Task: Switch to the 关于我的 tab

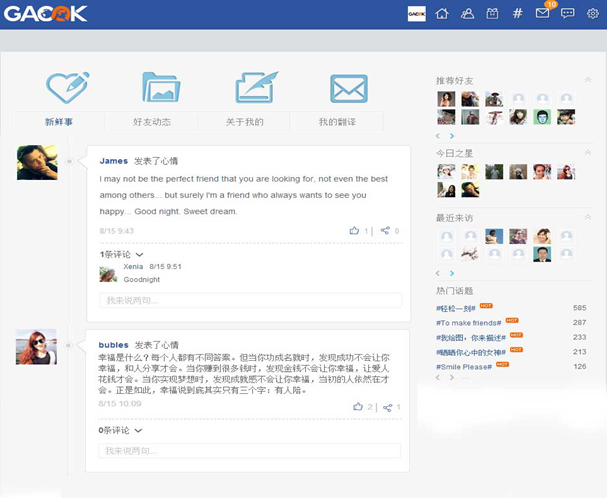Action: coord(245,122)
